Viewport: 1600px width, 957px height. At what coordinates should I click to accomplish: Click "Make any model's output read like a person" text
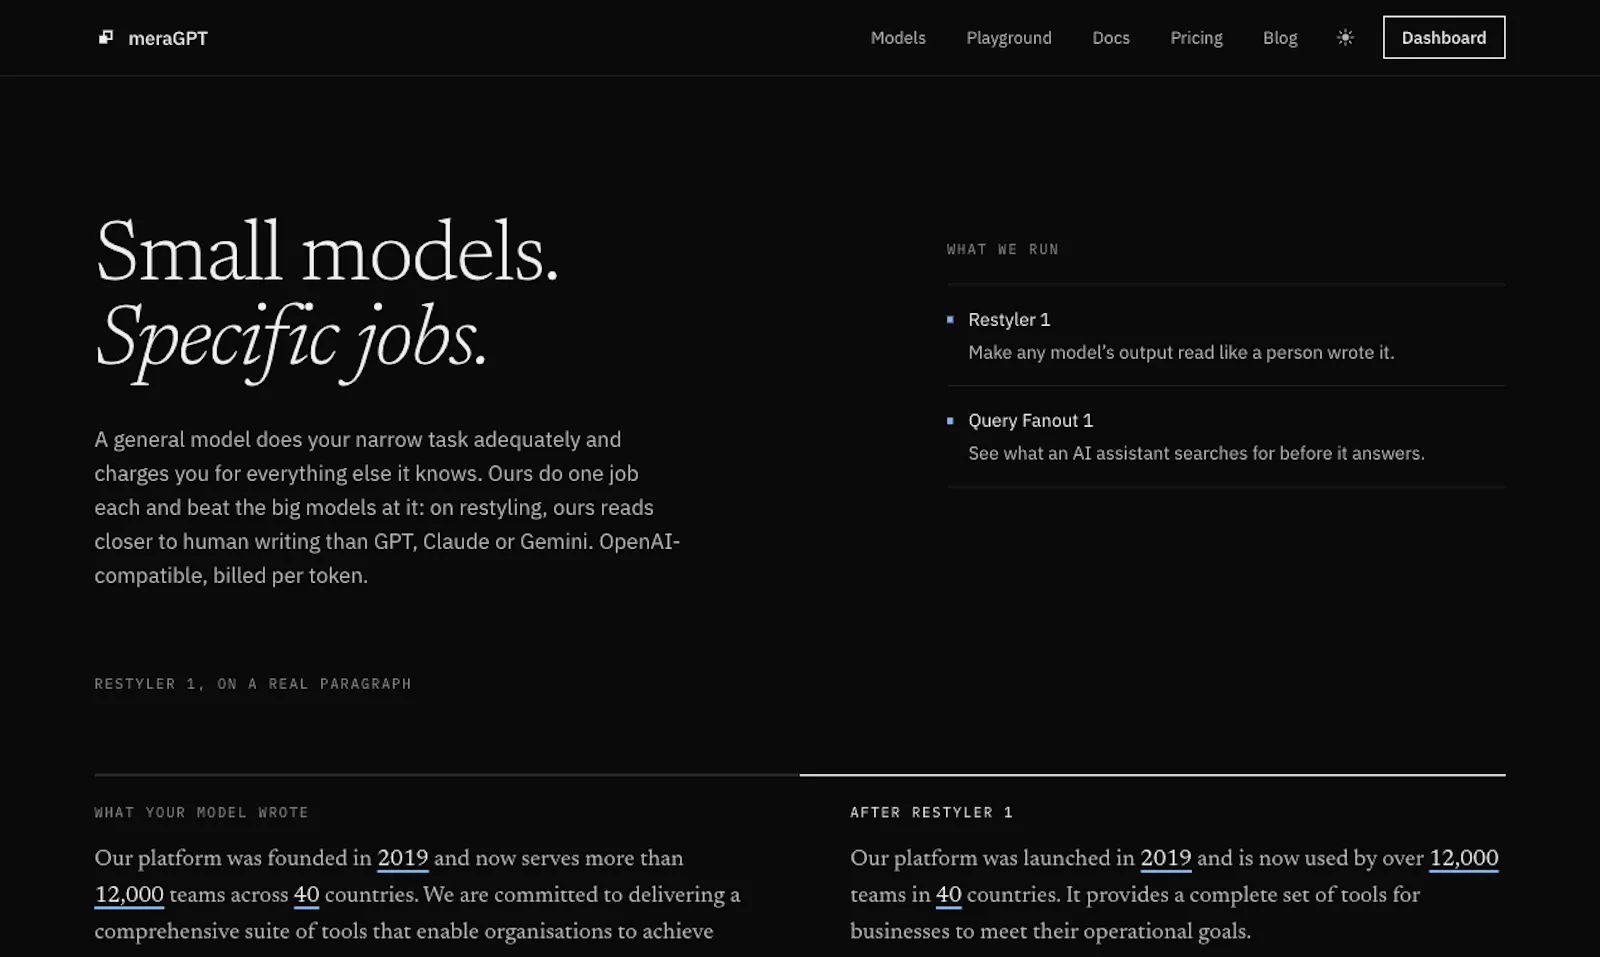click(x=1181, y=352)
